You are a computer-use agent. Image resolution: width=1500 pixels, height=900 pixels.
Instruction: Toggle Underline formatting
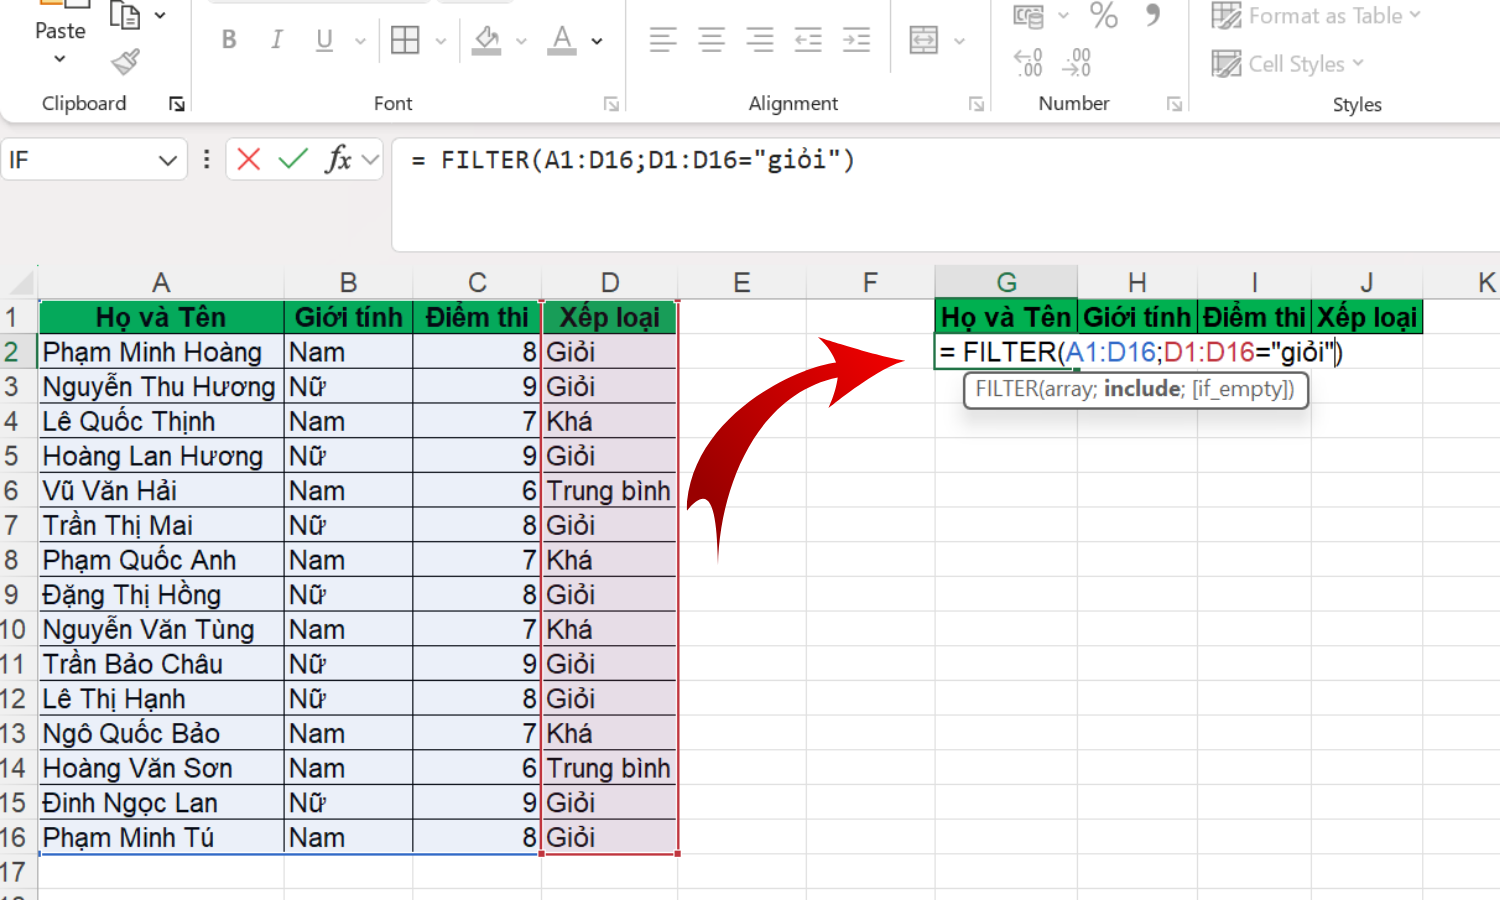pos(324,40)
